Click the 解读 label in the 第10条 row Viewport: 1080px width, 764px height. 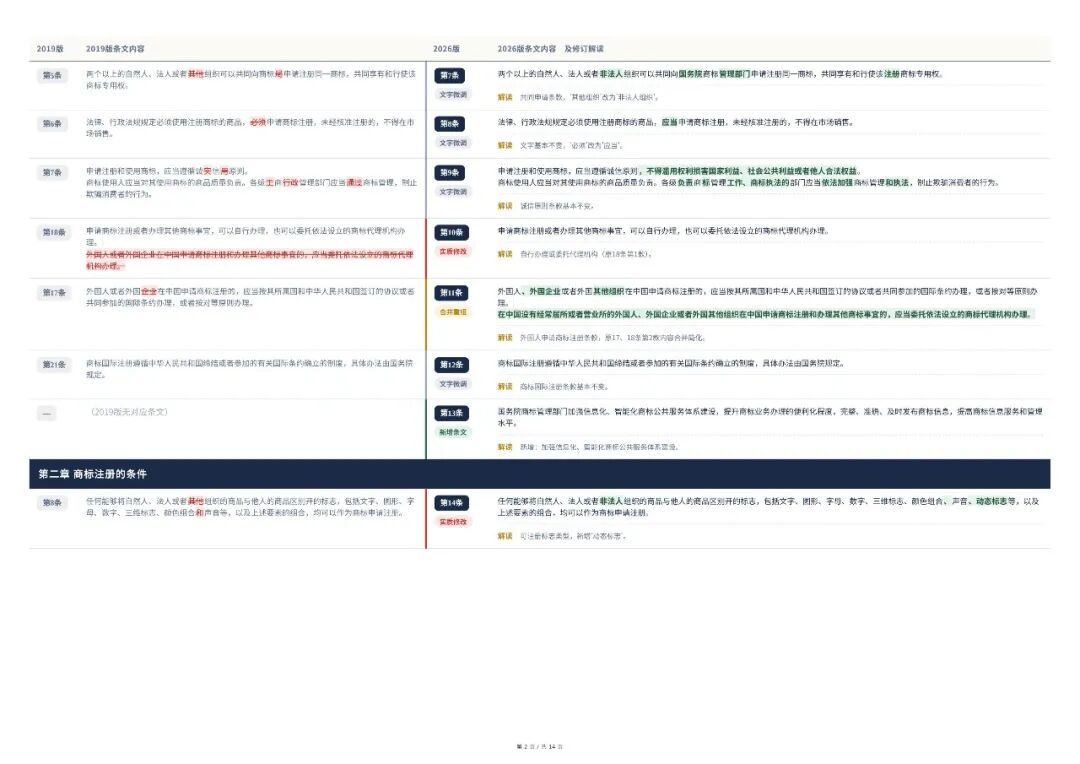(x=505, y=254)
